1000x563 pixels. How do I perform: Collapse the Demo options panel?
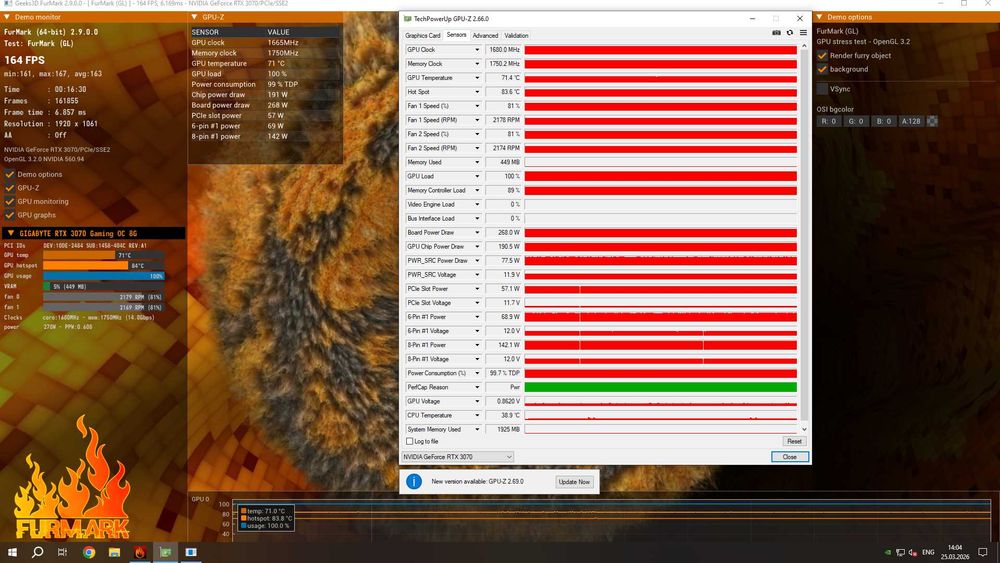point(820,17)
